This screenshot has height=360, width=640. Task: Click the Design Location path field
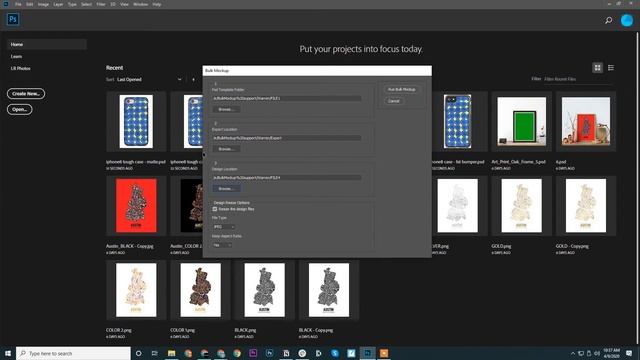point(287,178)
